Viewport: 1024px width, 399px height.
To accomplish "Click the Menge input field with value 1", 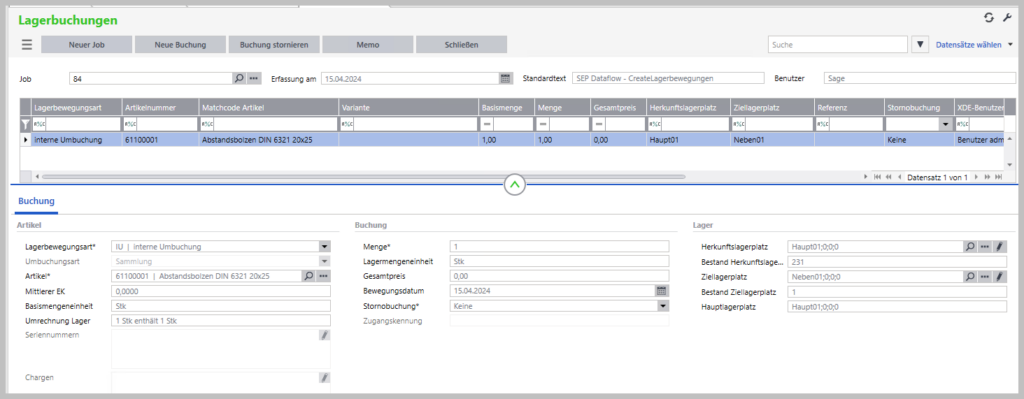I will point(559,247).
